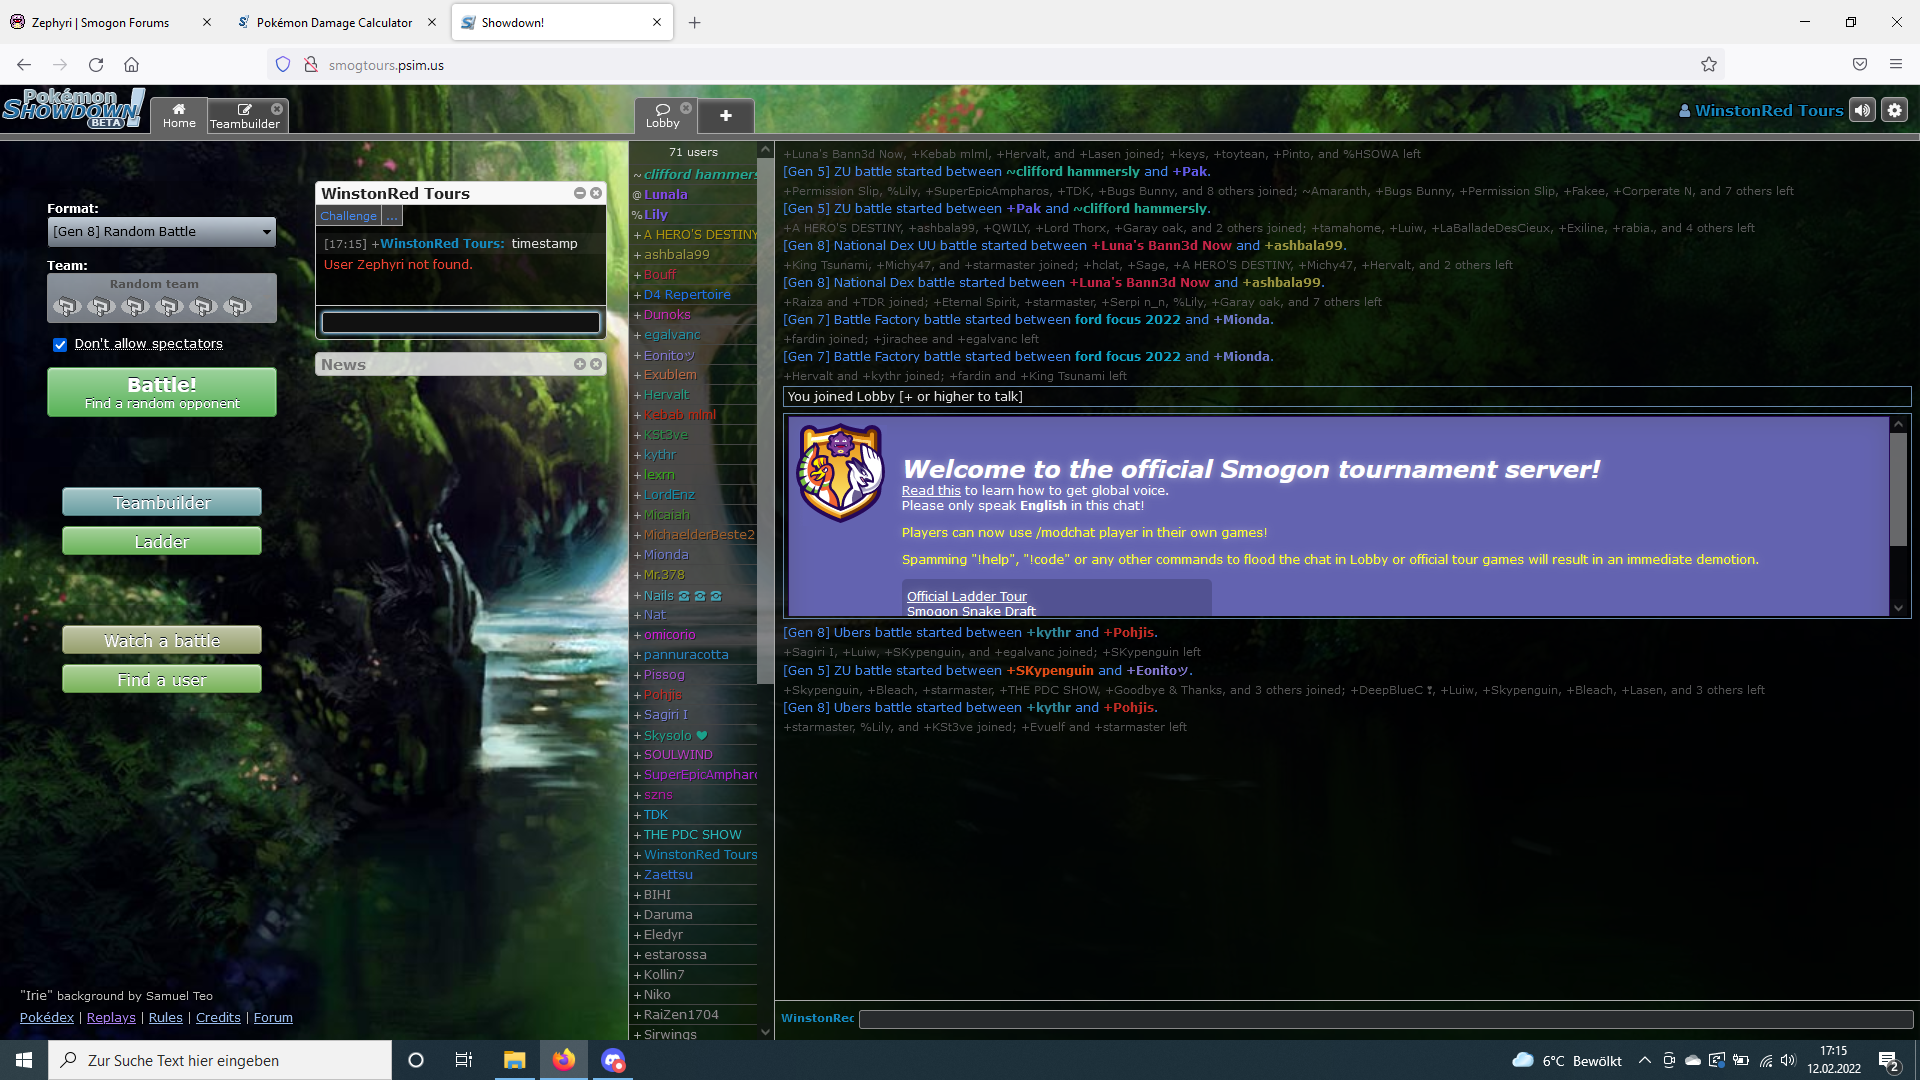Viewport: 1920px width, 1080px height.
Task: Go back one page in the browser
Action: (x=24, y=65)
